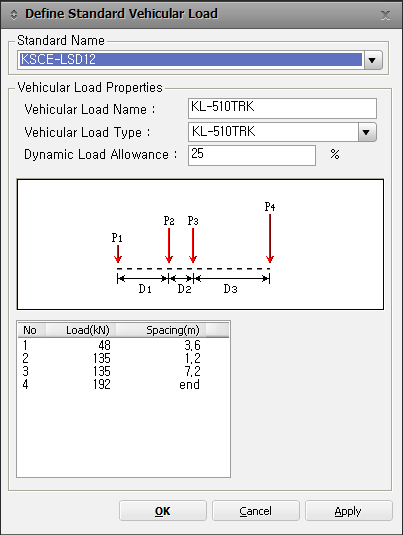Open the Standard Name dropdown arrow
Screen dimensions: 403x535
[373, 60]
